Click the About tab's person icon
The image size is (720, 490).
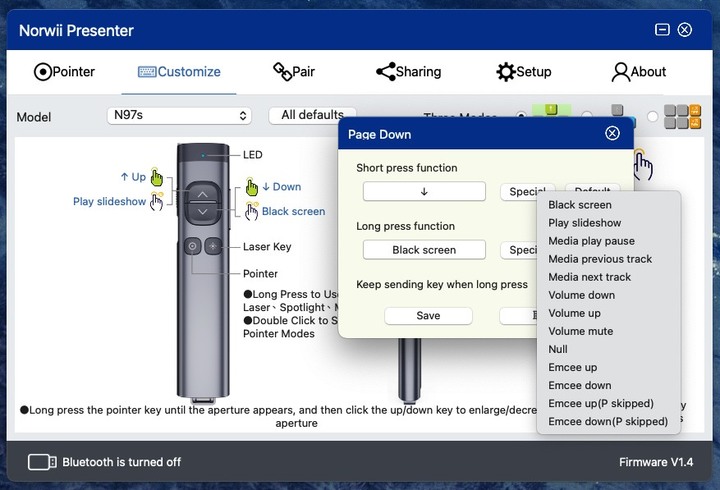620,72
